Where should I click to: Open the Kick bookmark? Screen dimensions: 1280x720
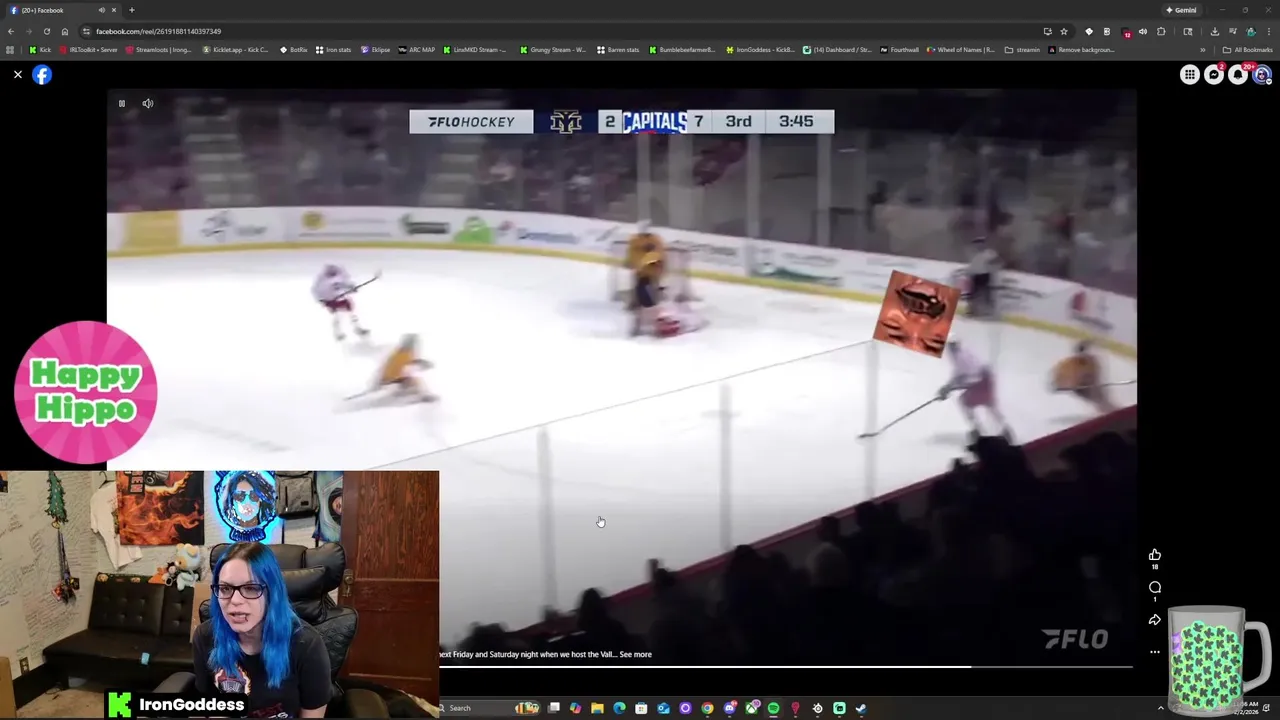tap(40, 49)
